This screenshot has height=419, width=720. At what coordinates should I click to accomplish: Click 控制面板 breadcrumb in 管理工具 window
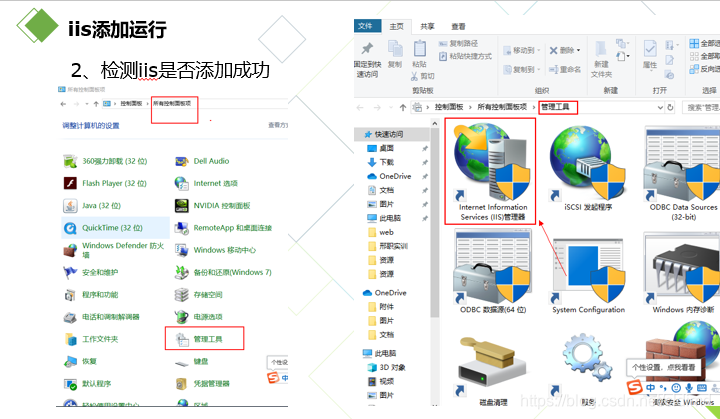(x=449, y=107)
